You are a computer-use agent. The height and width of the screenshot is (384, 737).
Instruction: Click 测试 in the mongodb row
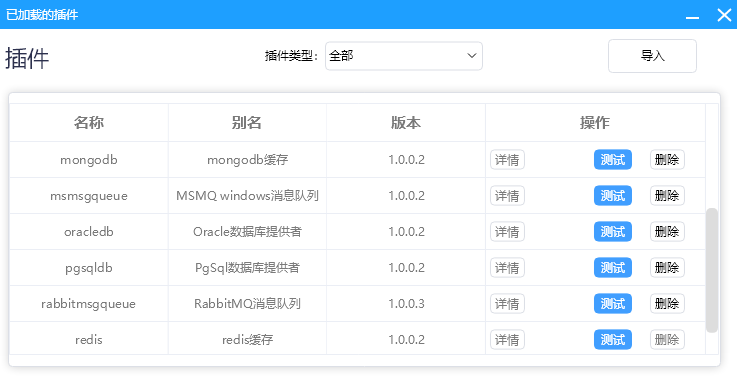pos(613,160)
